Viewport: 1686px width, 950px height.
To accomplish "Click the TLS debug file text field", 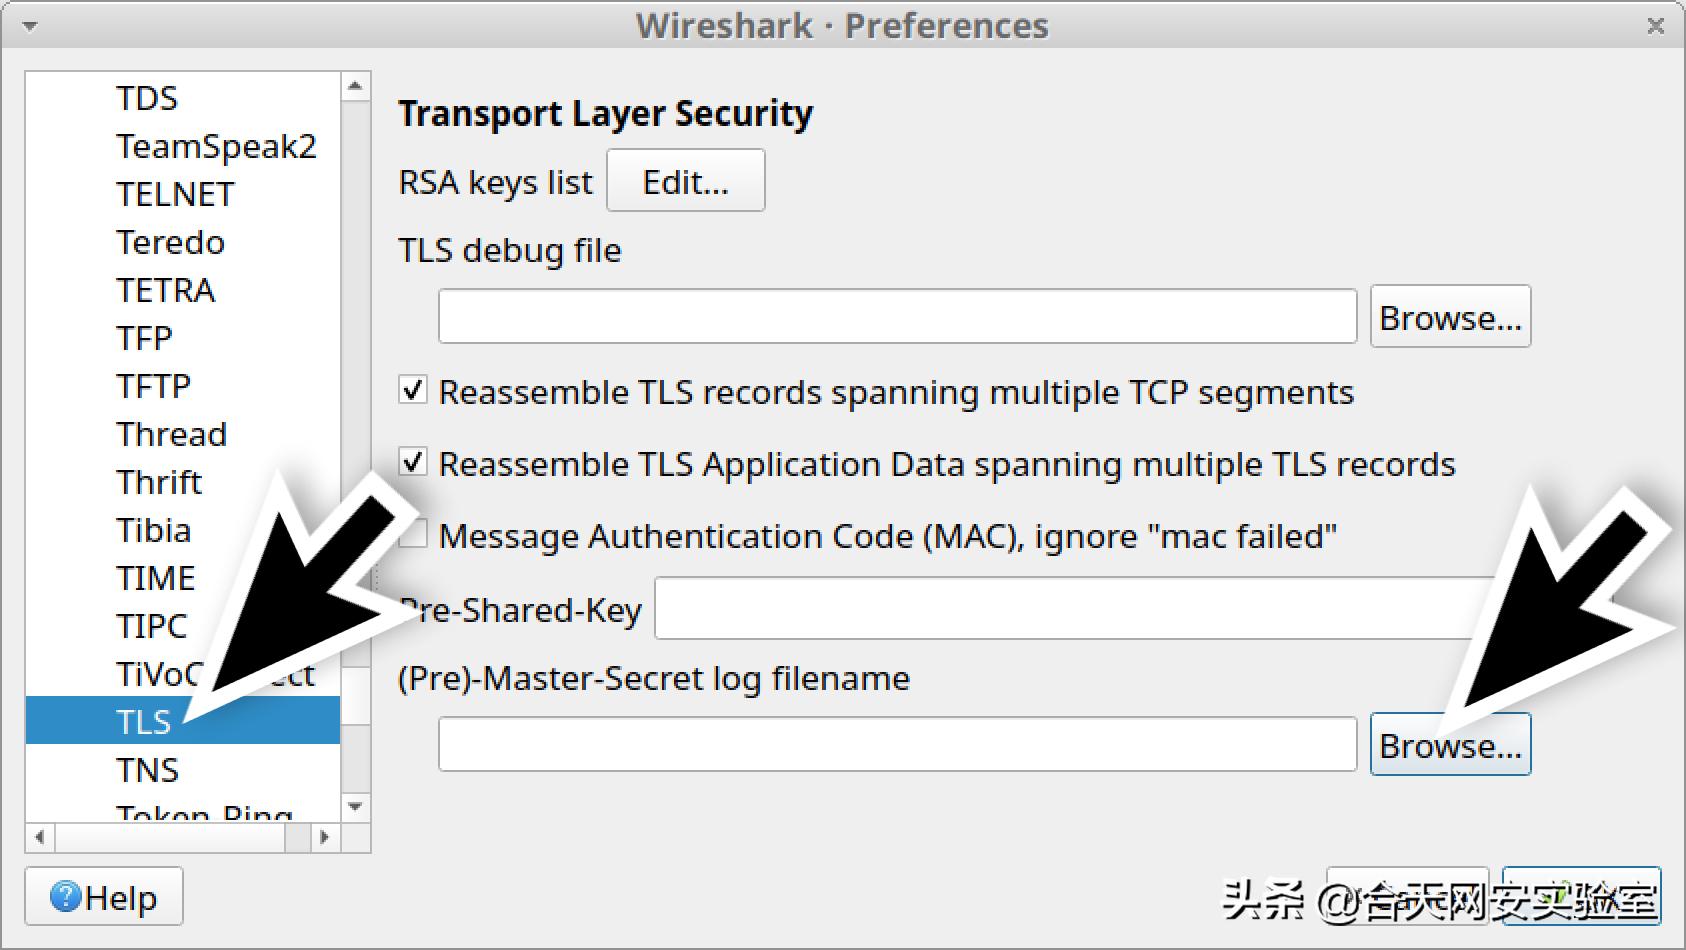I will [x=897, y=317].
